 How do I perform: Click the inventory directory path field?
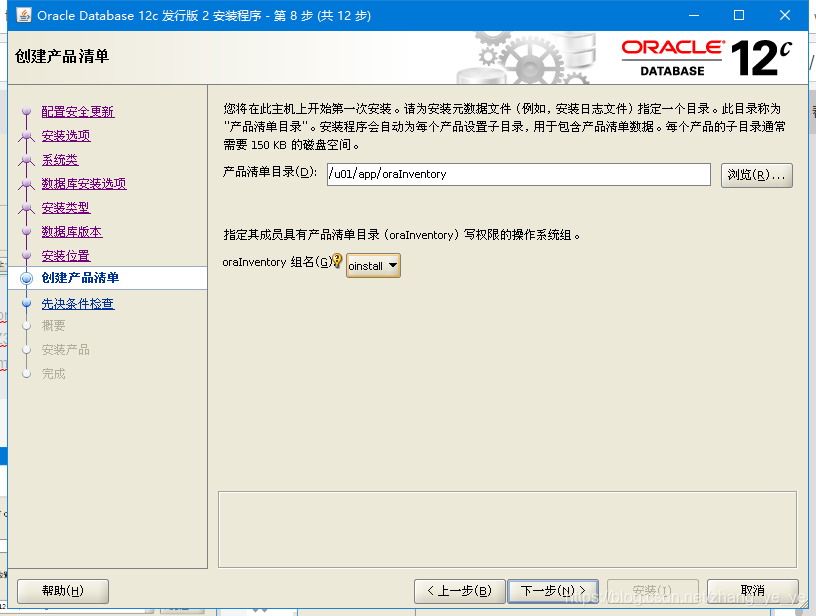tap(518, 174)
